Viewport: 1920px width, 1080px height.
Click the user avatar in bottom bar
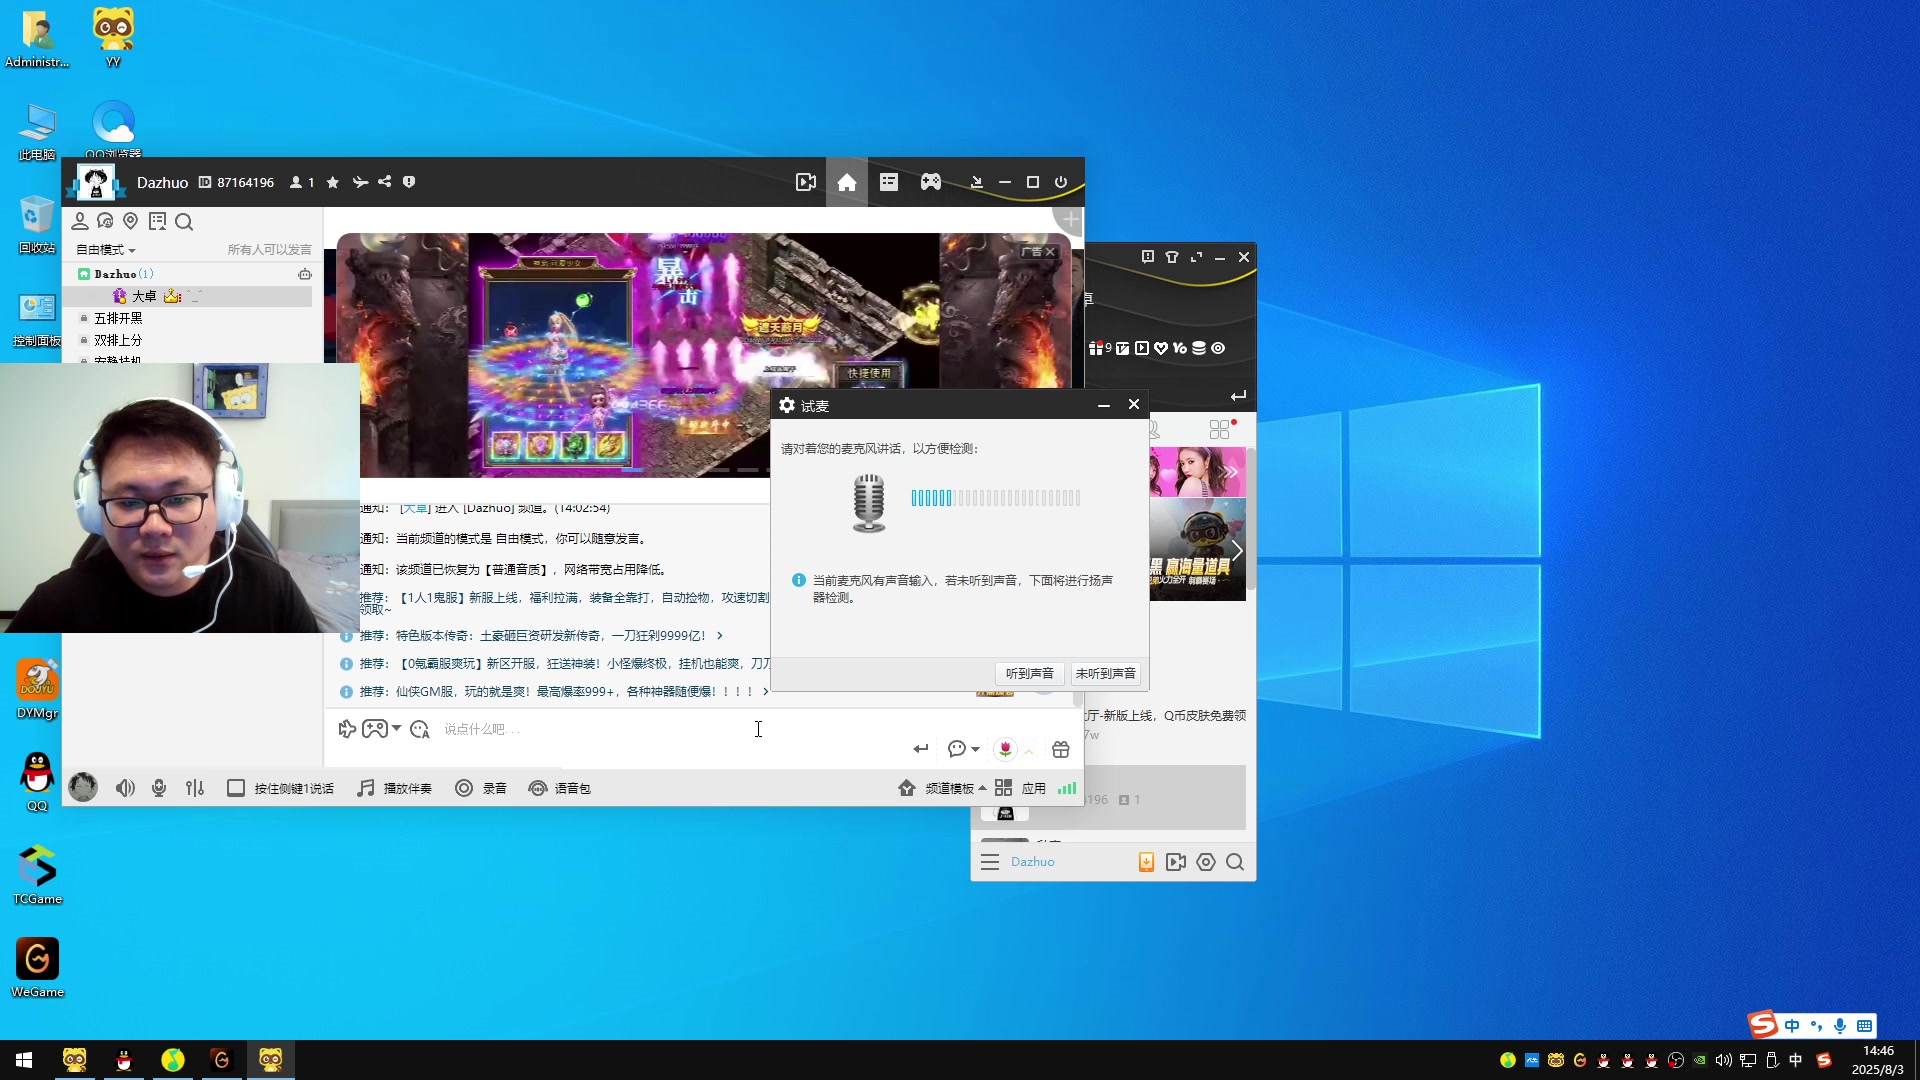83,788
